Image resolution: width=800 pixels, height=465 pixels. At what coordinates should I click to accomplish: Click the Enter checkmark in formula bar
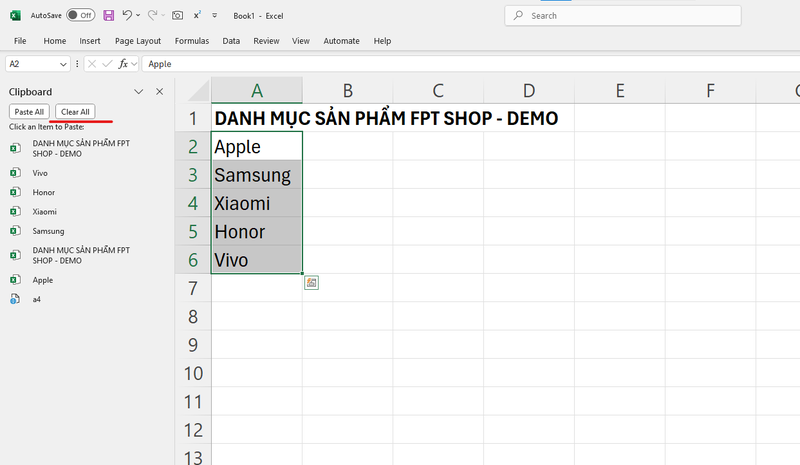pos(107,64)
